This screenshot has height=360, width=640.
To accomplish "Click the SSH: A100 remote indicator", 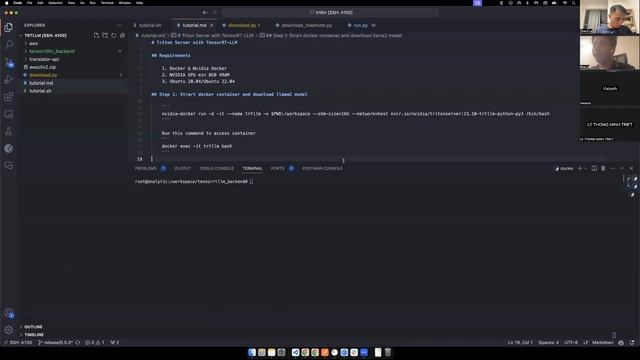I will [18, 342].
